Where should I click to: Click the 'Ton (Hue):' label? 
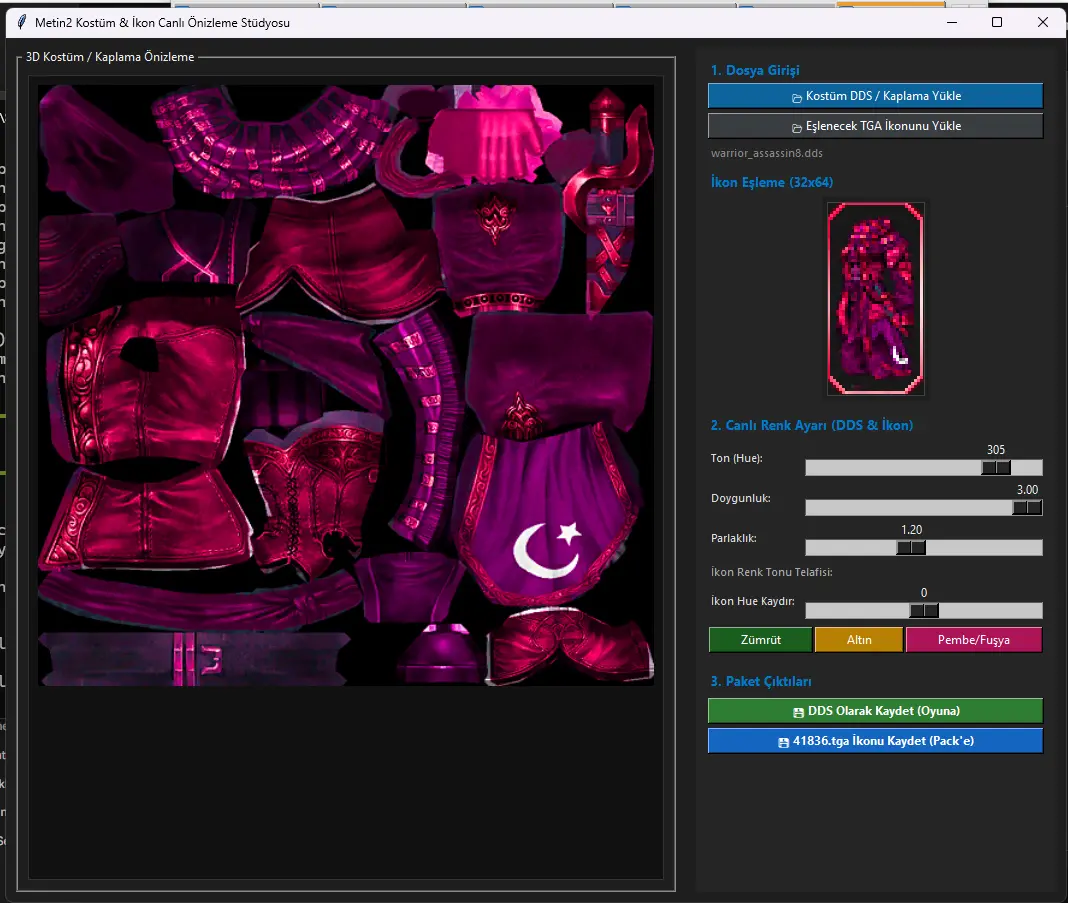tap(736, 458)
